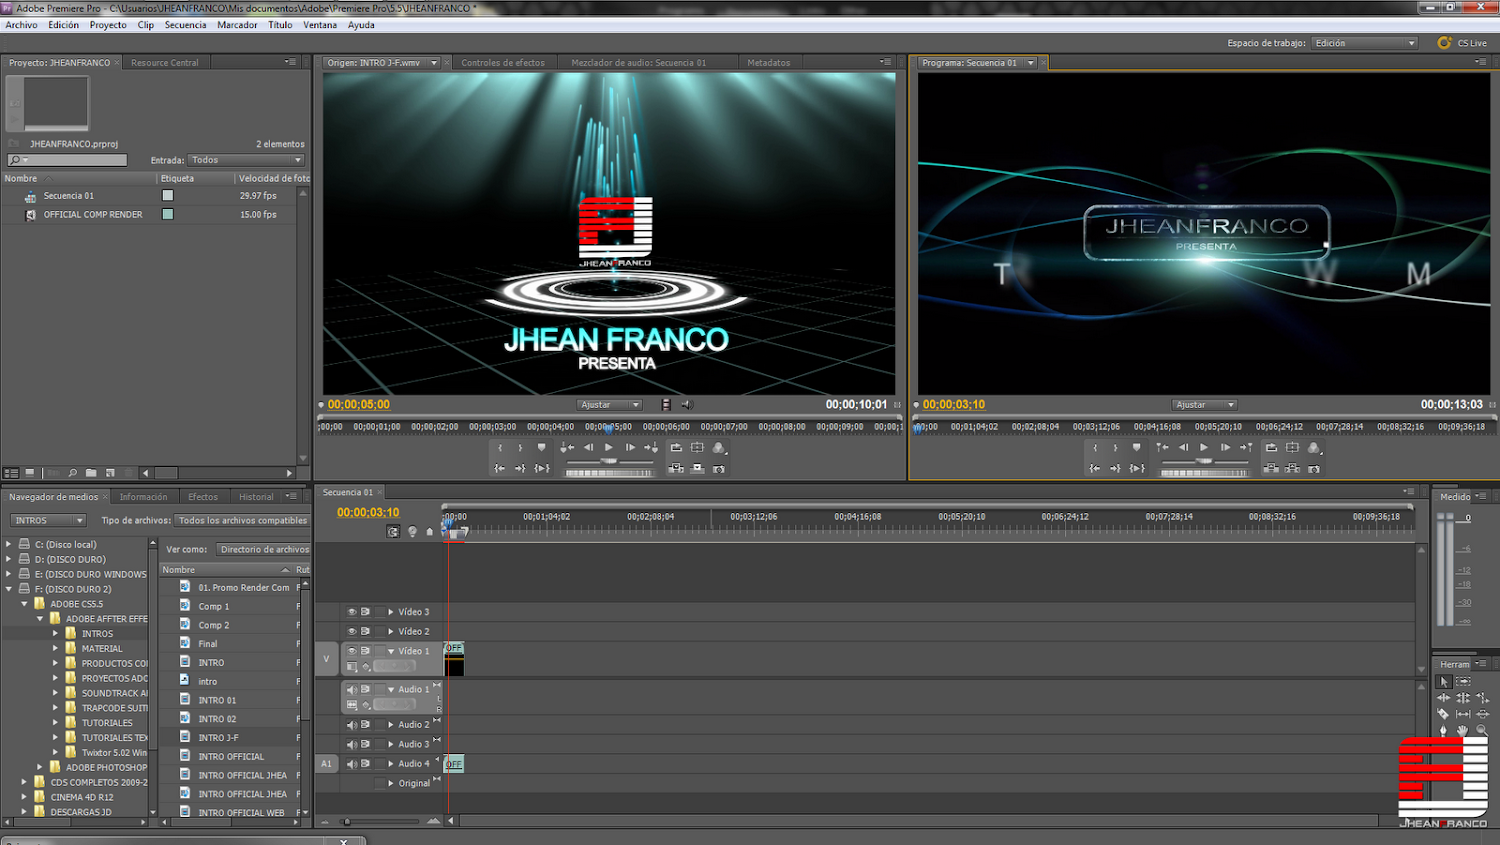Open output settings in Source monitor

718,447
